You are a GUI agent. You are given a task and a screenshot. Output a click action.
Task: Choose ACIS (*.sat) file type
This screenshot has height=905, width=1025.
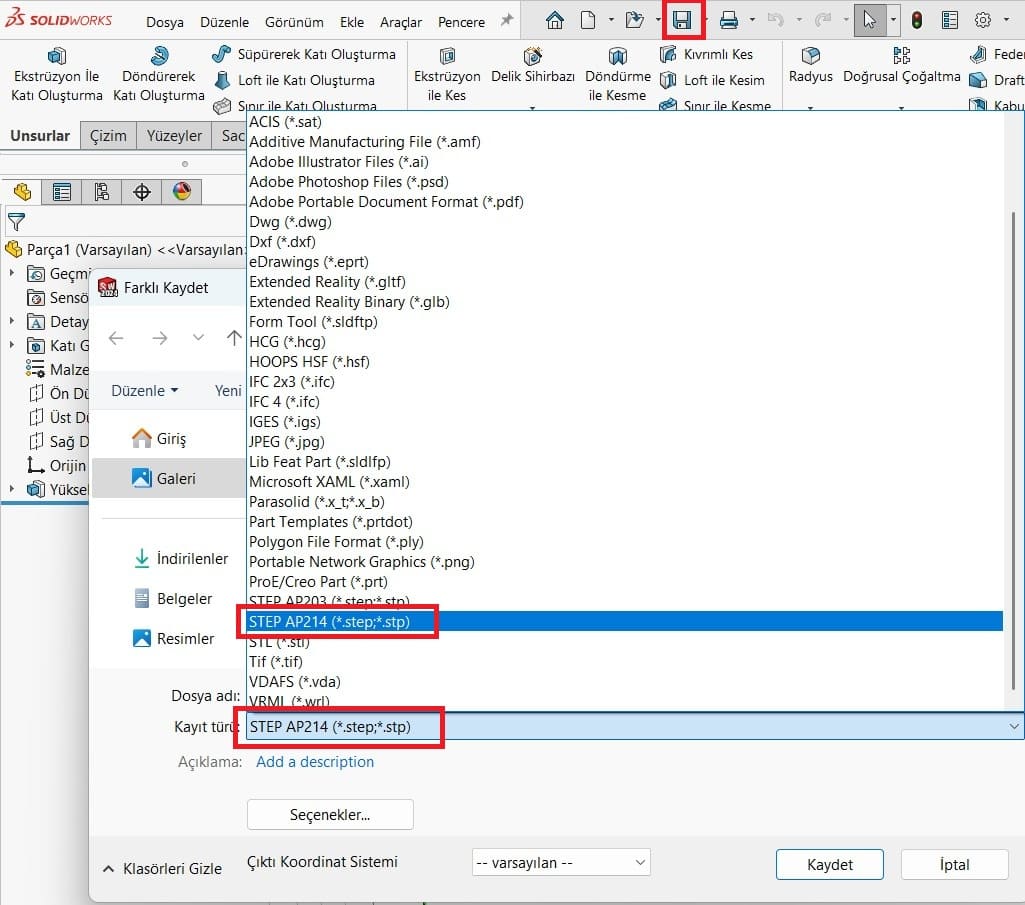point(624,122)
